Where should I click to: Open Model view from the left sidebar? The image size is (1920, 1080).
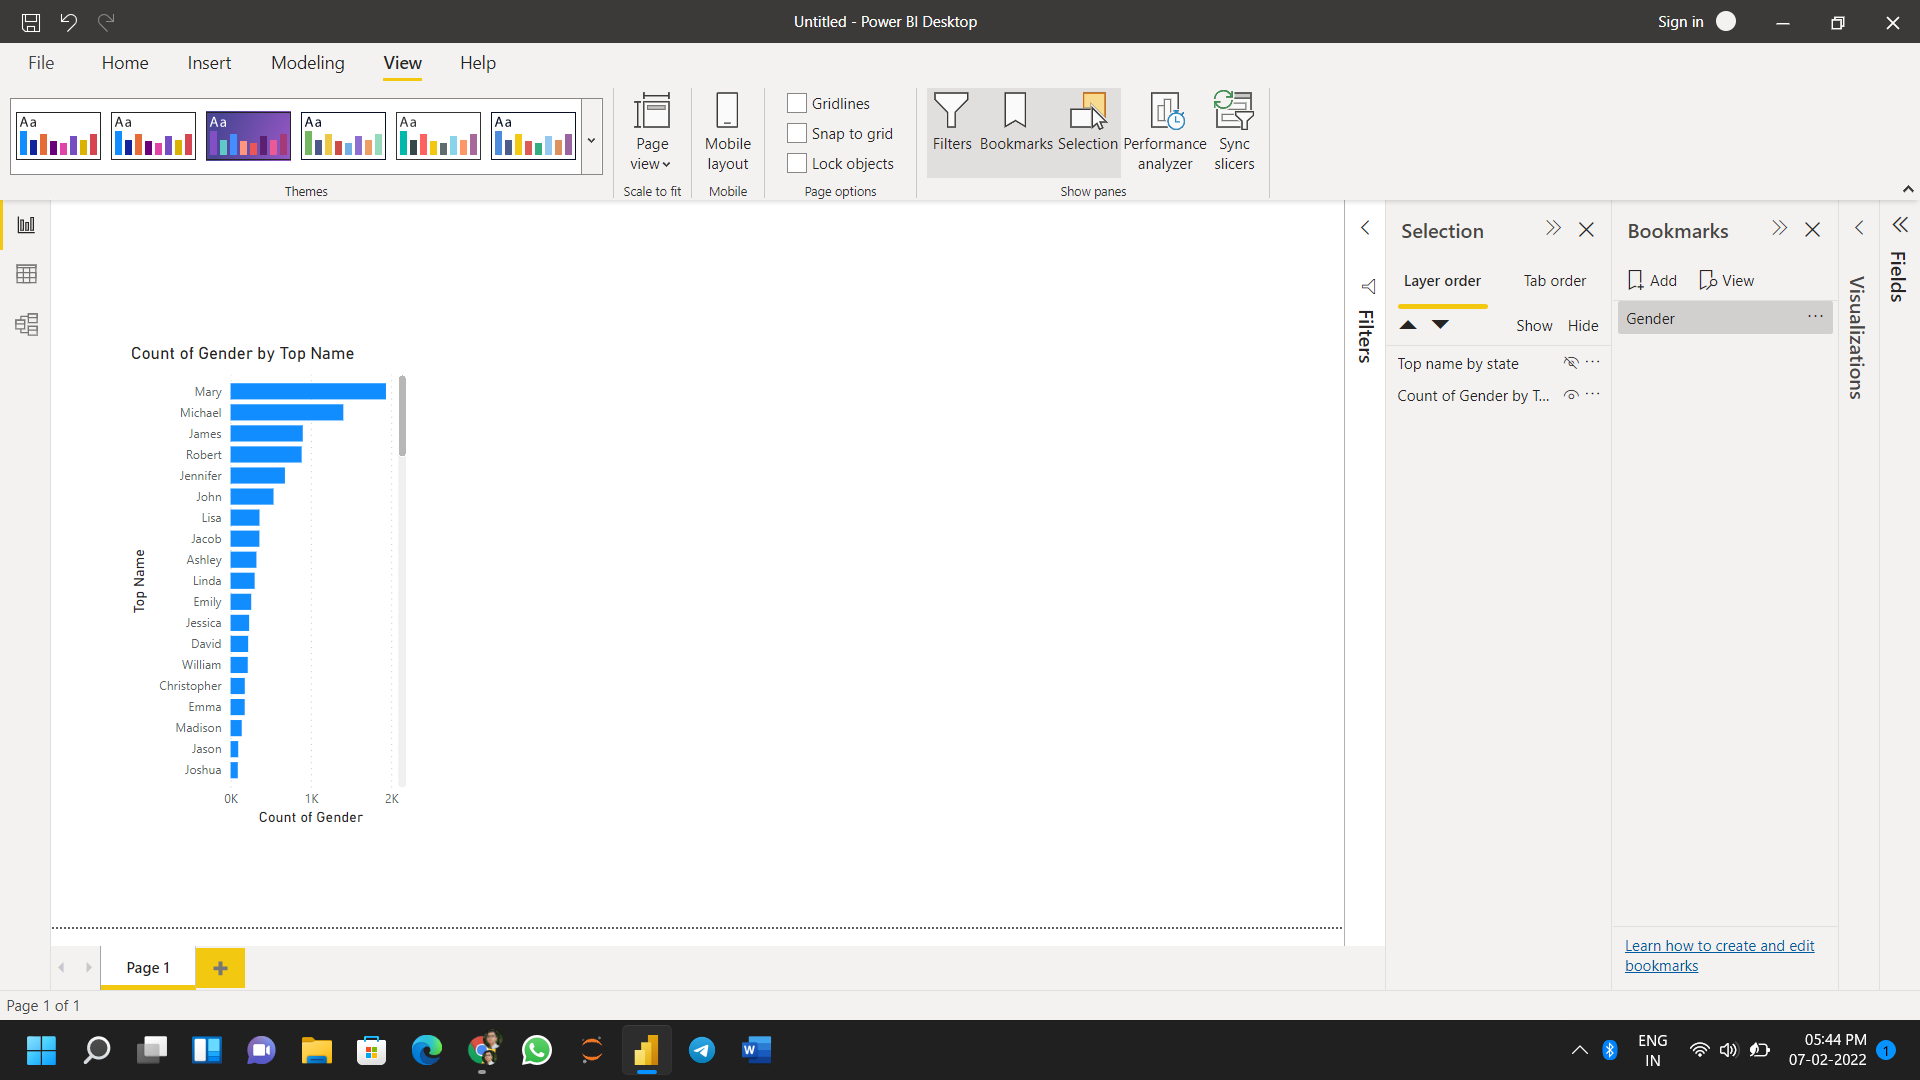[x=26, y=324]
